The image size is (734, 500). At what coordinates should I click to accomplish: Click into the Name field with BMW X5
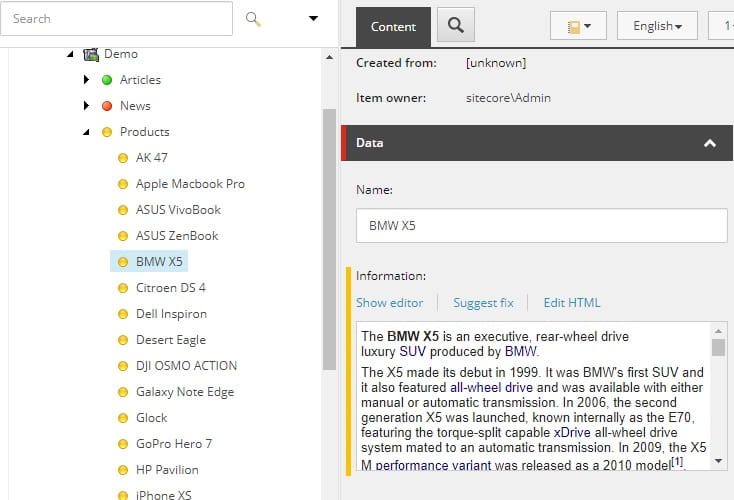coord(542,226)
